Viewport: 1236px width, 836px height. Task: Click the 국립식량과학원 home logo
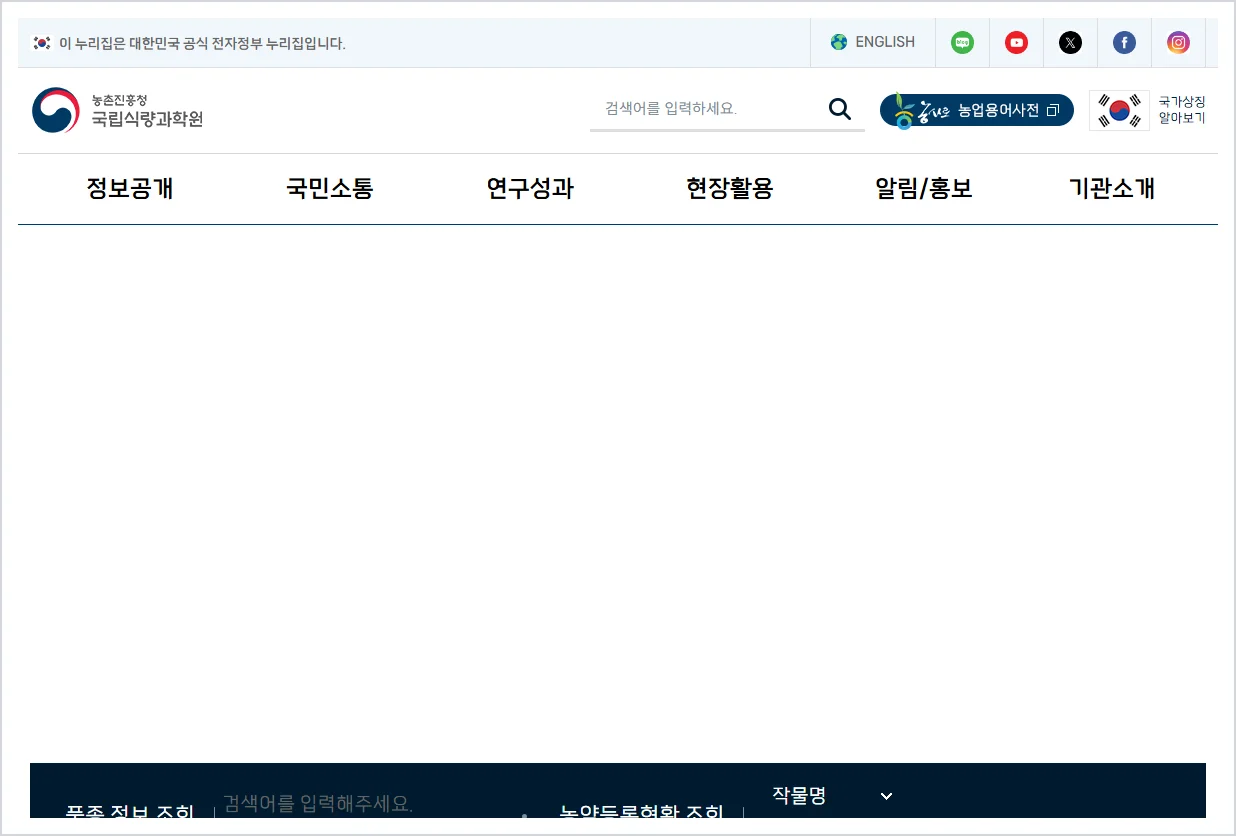pyautogui.click(x=117, y=110)
